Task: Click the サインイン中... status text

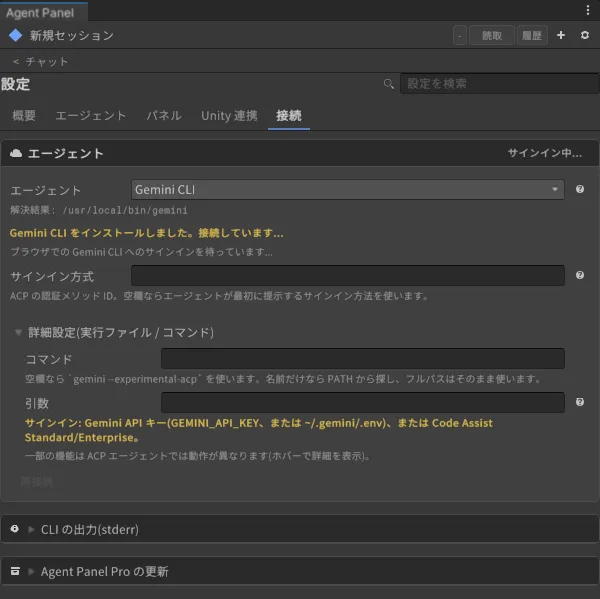Action: (x=545, y=153)
